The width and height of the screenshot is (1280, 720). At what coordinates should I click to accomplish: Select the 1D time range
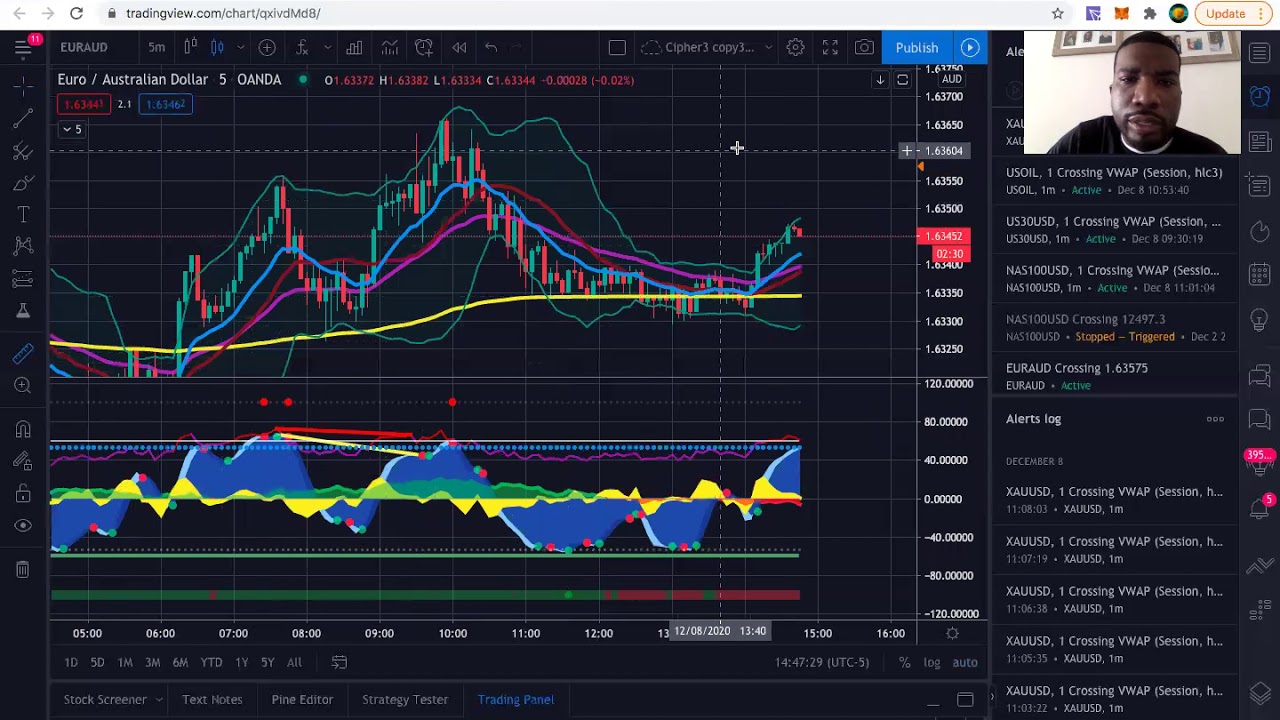click(x=71, y=662)
